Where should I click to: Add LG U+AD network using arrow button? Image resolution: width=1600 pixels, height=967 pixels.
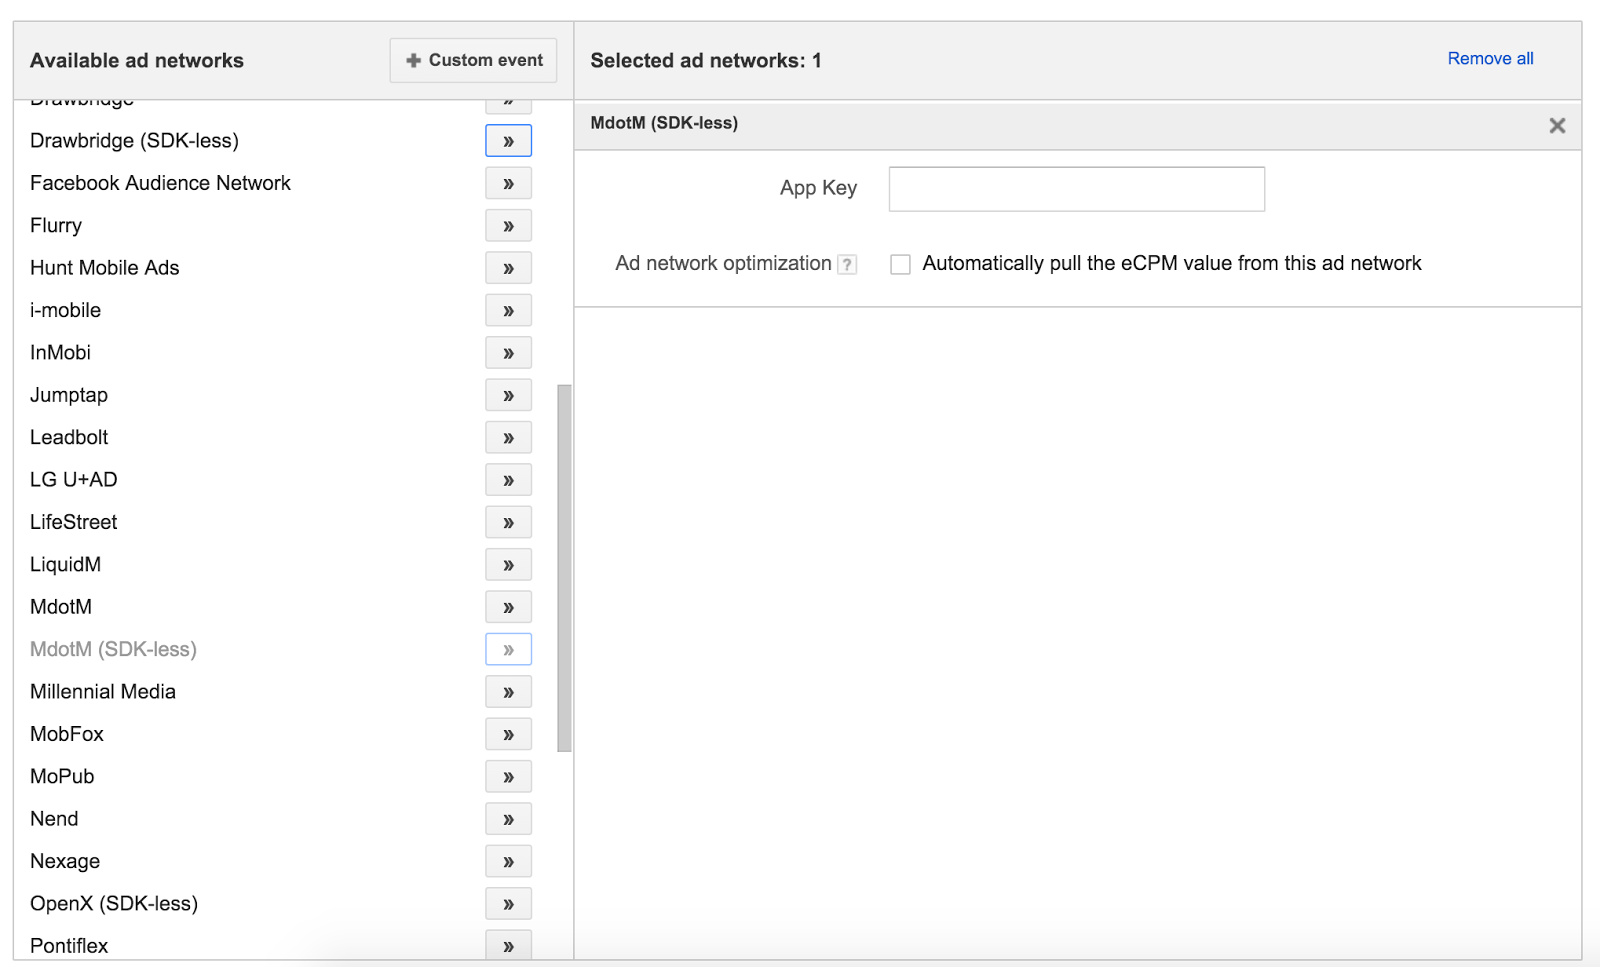(x=508, y=480)
